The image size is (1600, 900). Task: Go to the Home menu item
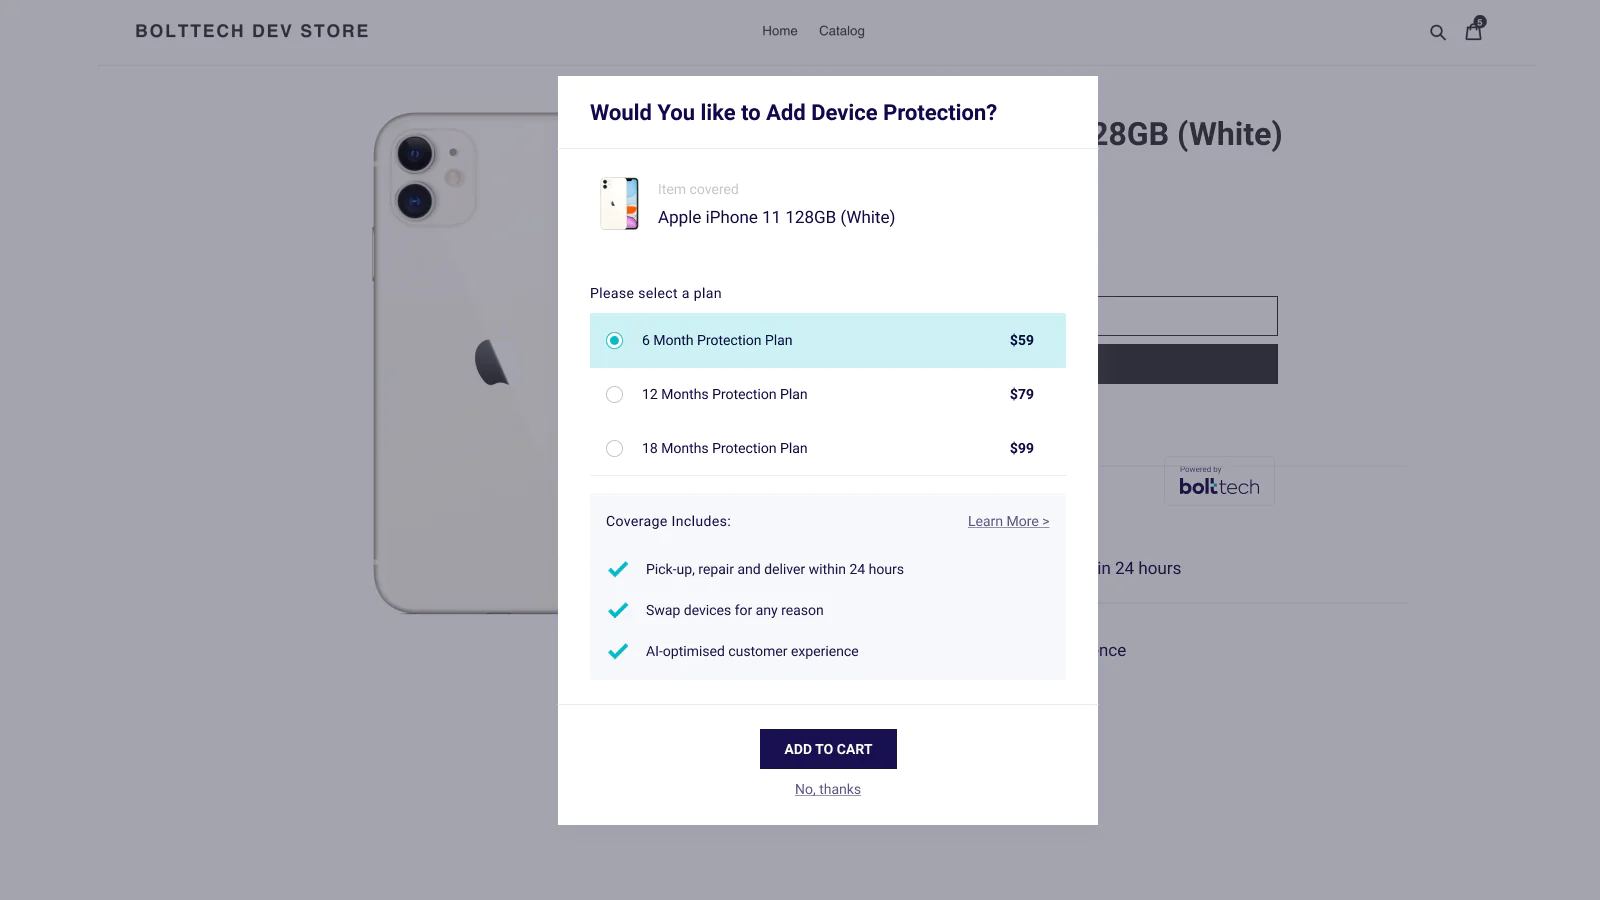click(780, 31)
